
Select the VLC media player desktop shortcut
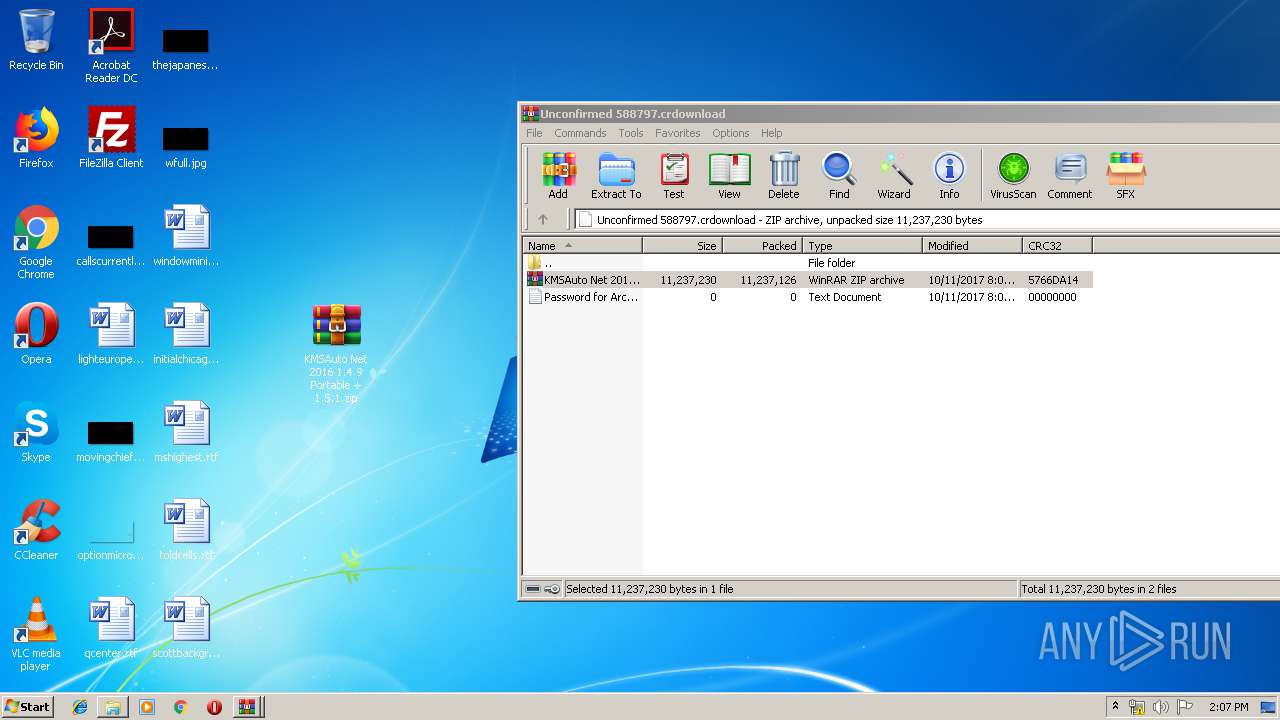[36, 634]
